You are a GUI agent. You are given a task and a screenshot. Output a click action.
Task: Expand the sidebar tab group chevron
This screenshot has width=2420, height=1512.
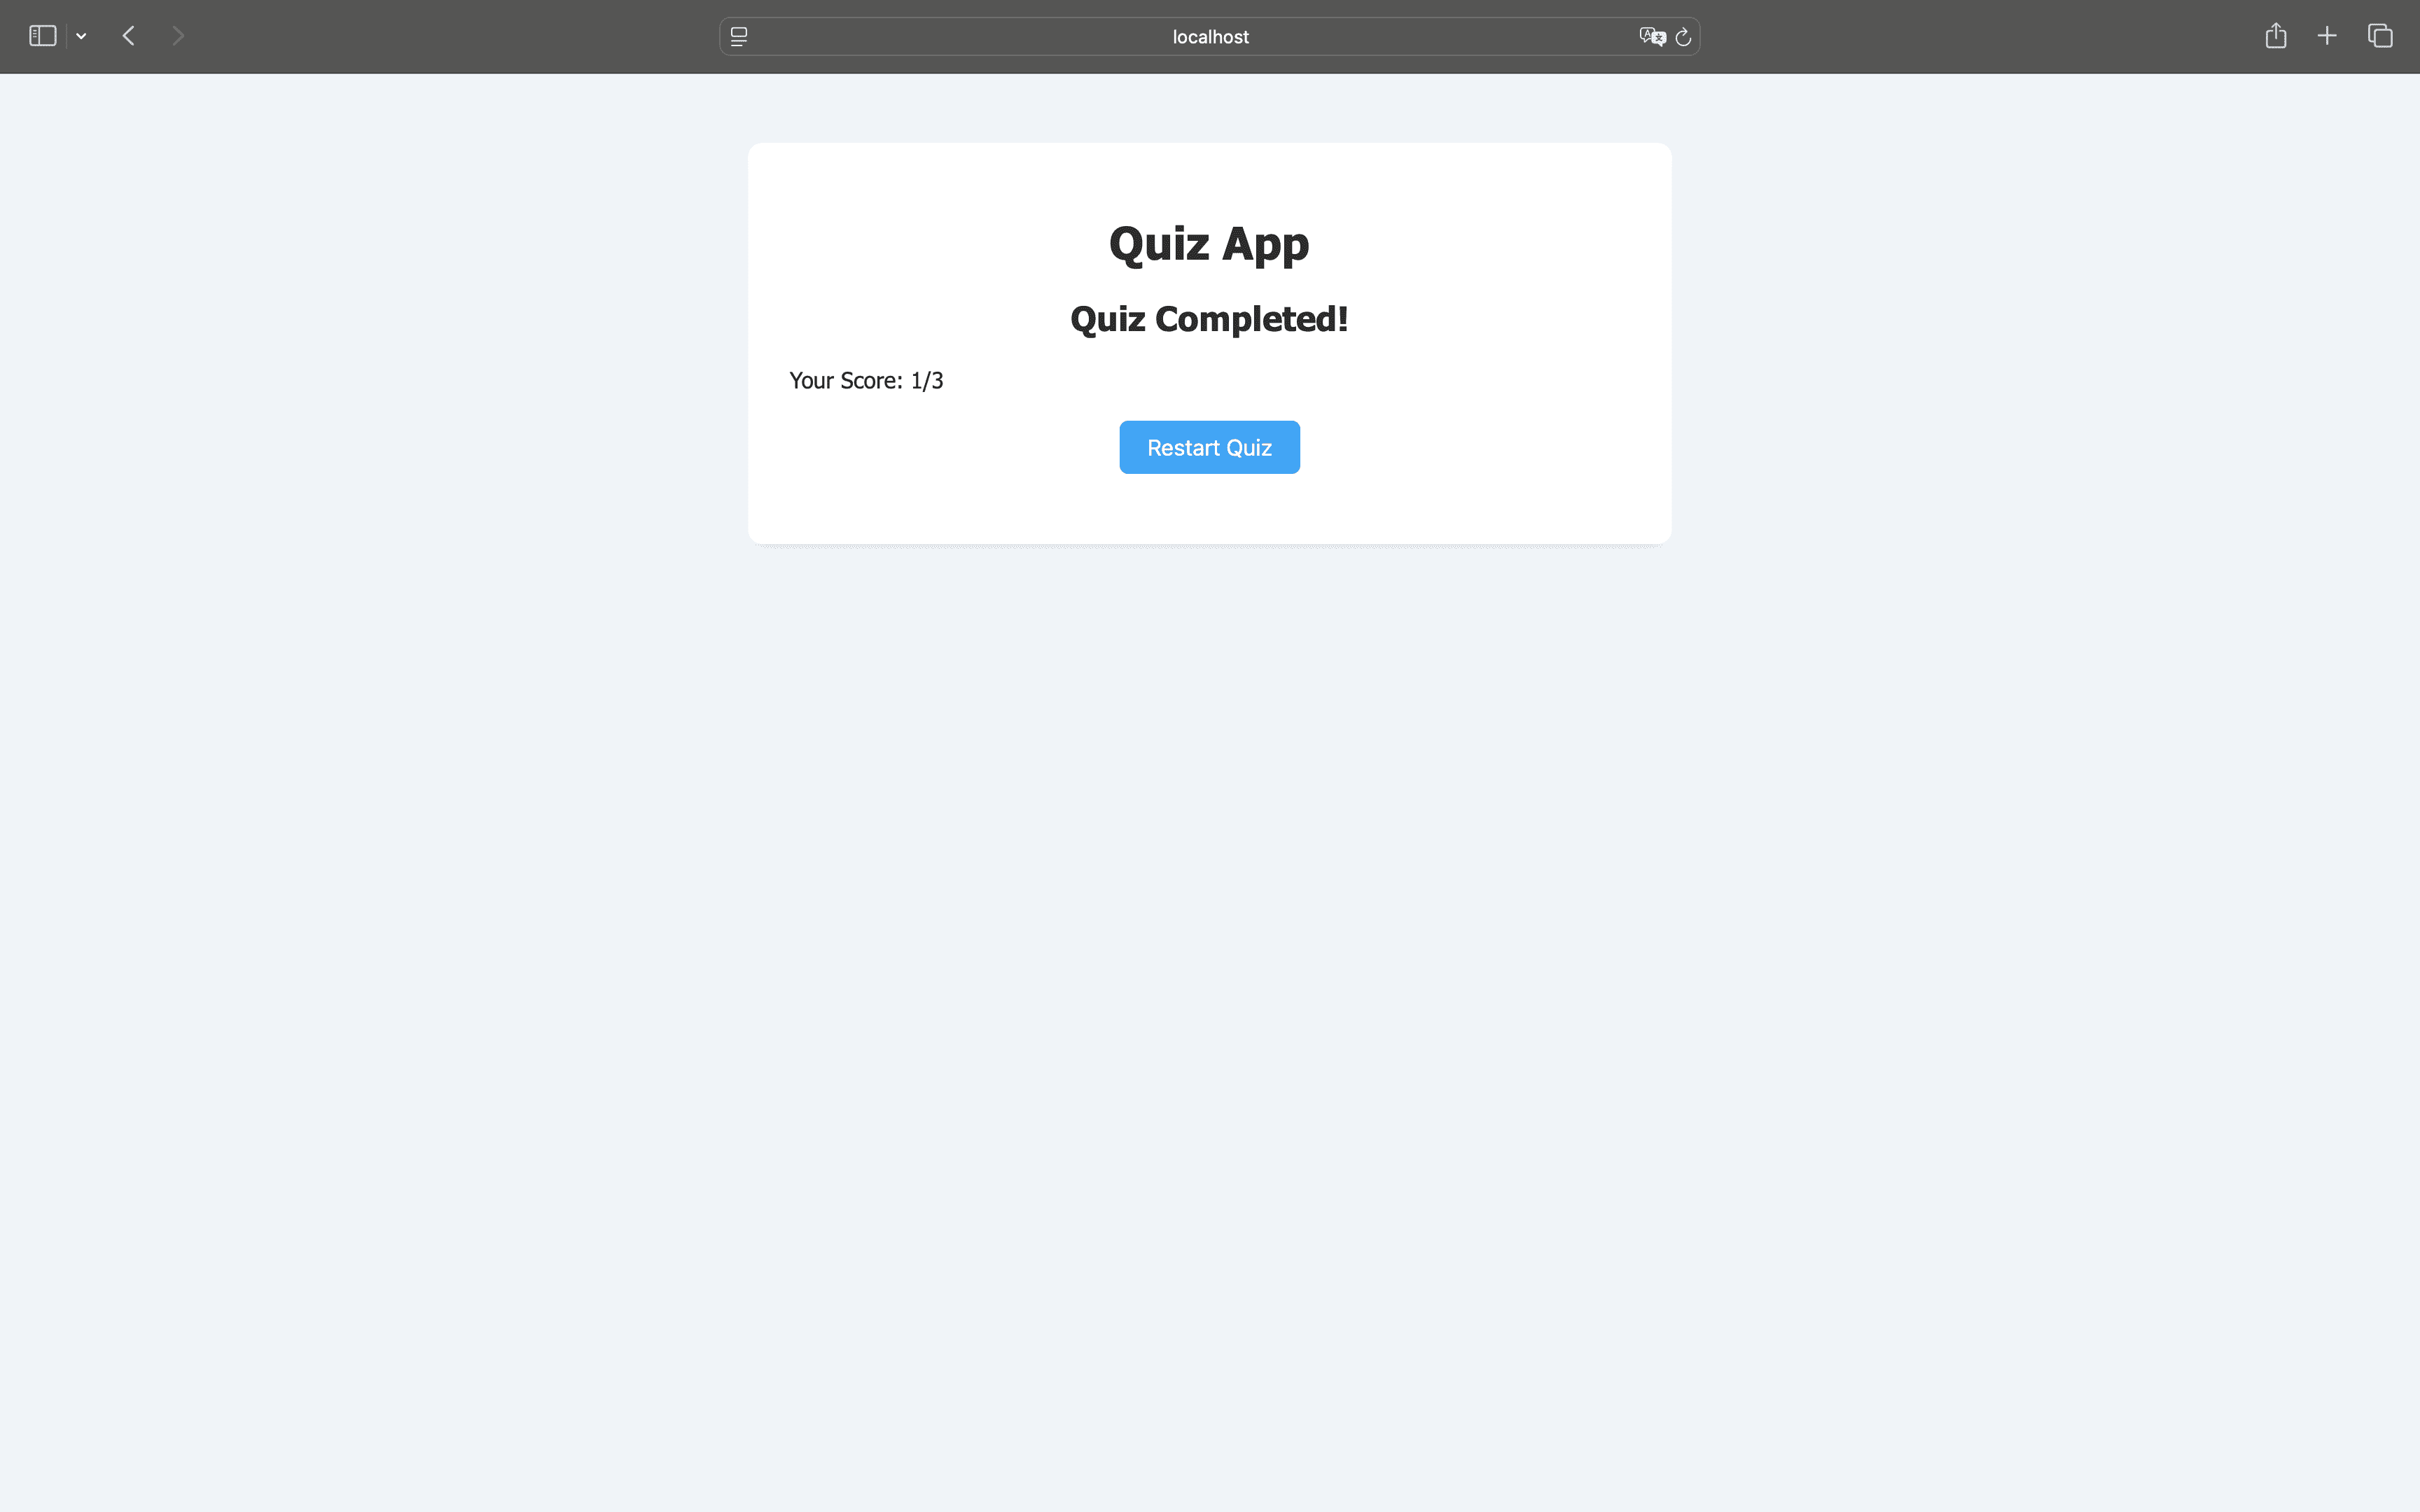pyautogui.click(x=81, y=36)
